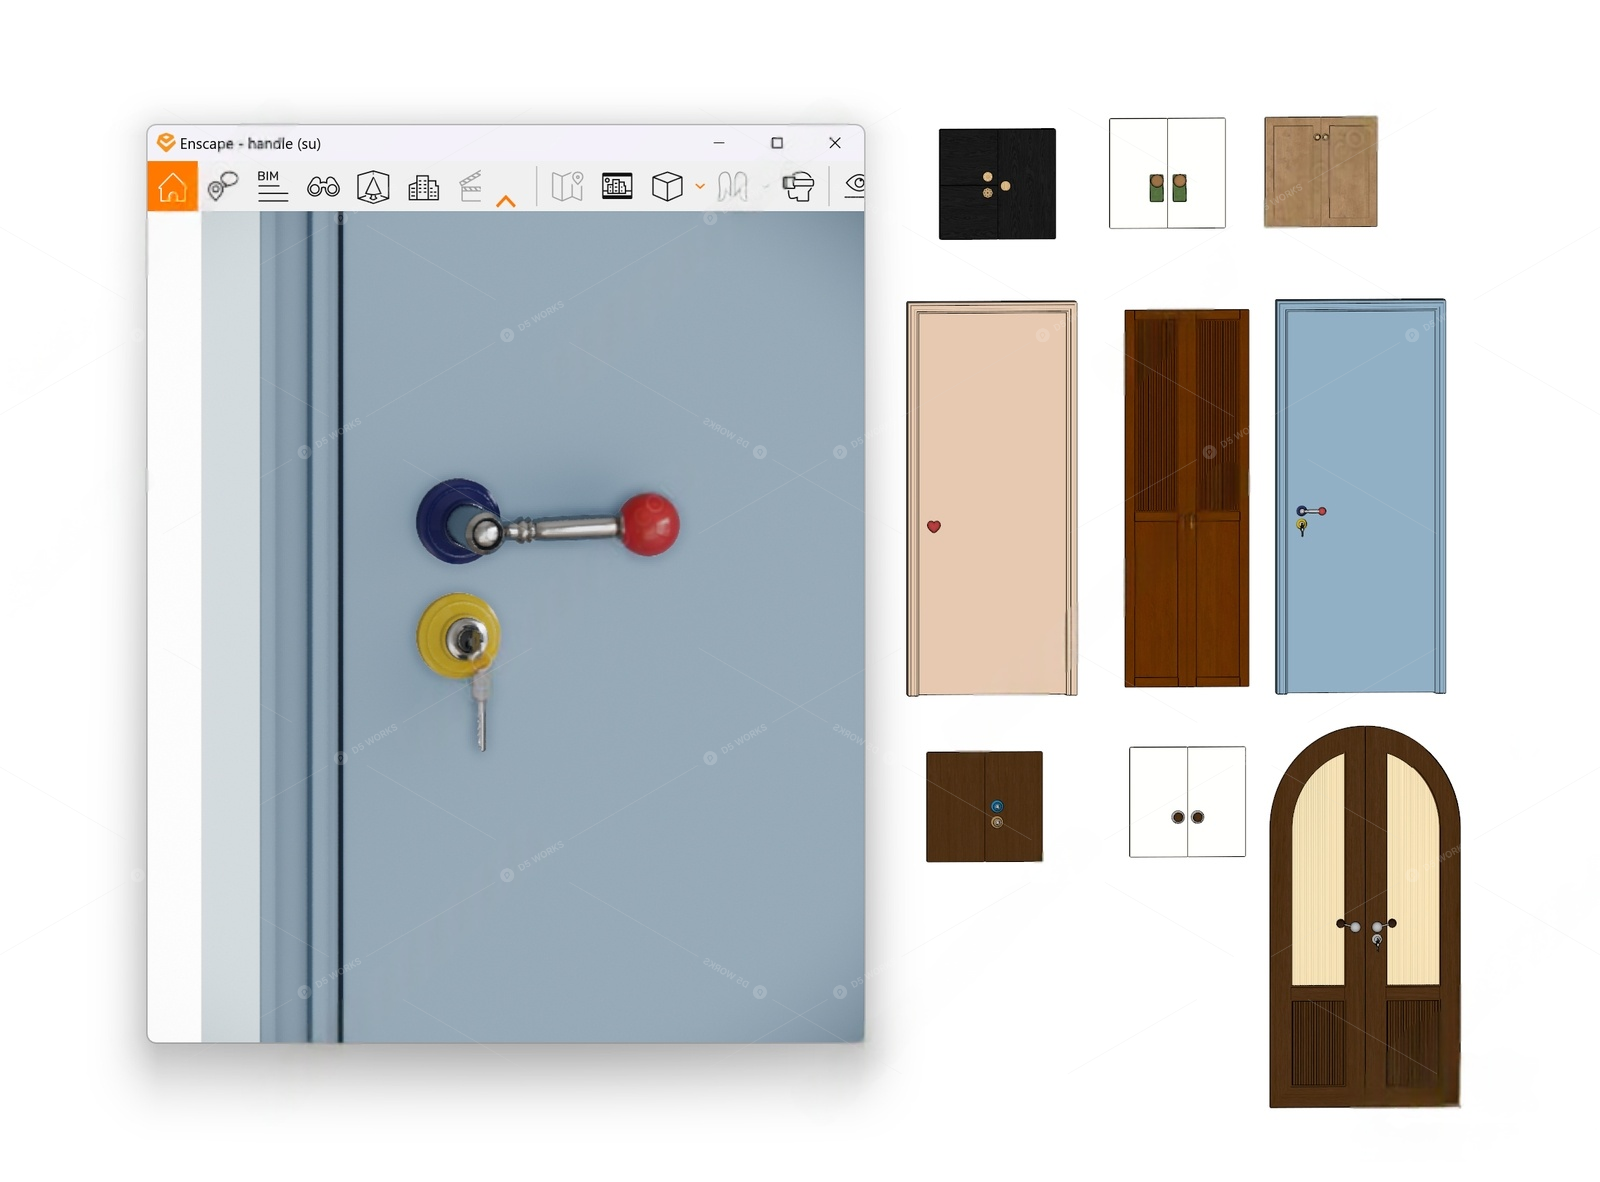Enable the VR headset mode icon
This screenshot has width=1600, height=1182.
point(798,186)
